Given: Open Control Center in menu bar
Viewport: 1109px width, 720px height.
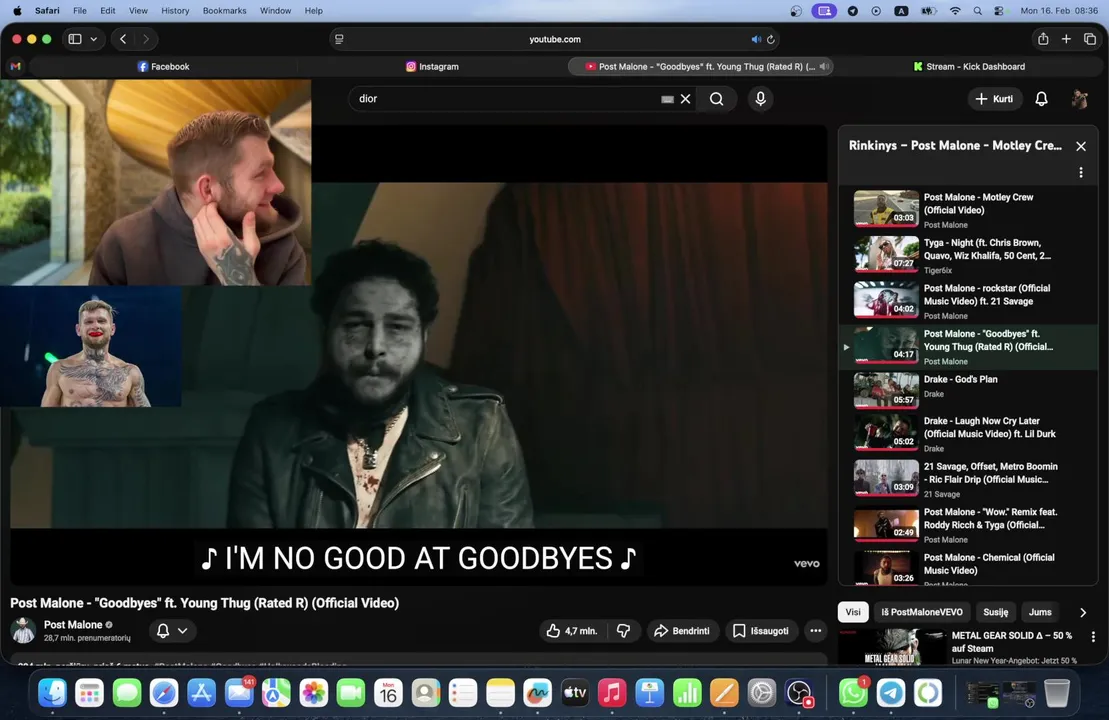Looking at the screenshot, I should coord(999,11).
